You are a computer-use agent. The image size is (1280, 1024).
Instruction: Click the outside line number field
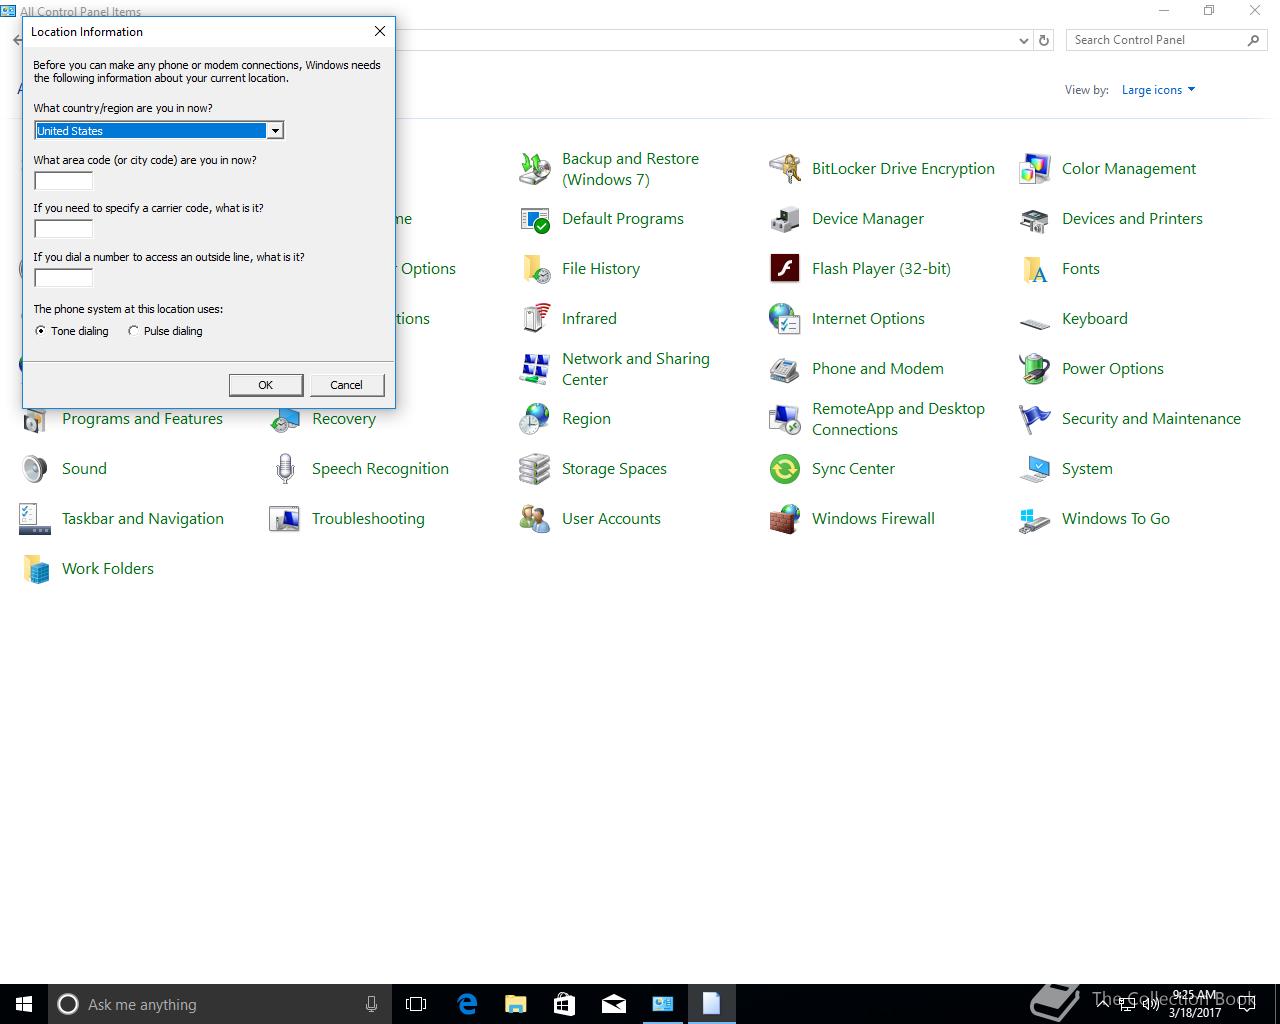tap(64, 278)
